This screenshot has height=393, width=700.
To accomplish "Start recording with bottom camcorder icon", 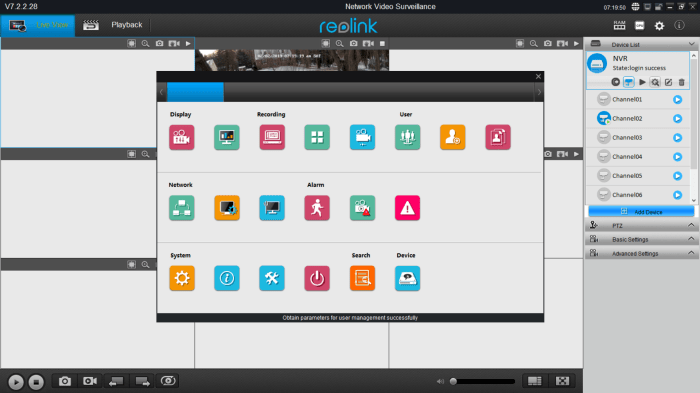I will click(x=90, y=381).
